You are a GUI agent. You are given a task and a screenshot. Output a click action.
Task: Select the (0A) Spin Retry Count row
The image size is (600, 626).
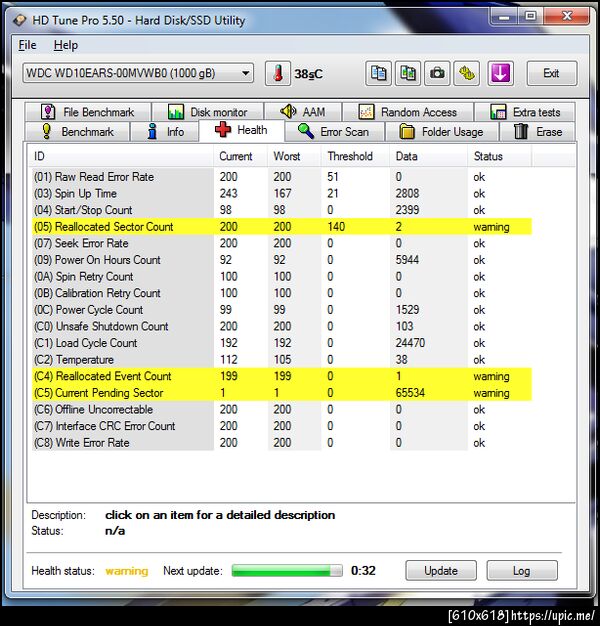(x=282, y=277)
